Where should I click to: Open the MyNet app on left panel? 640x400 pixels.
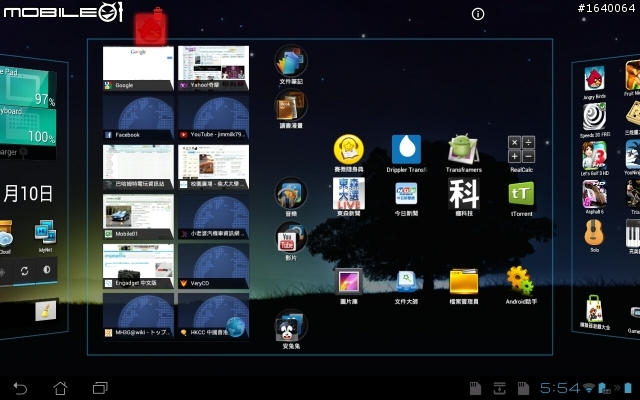(x=45, y=233)
